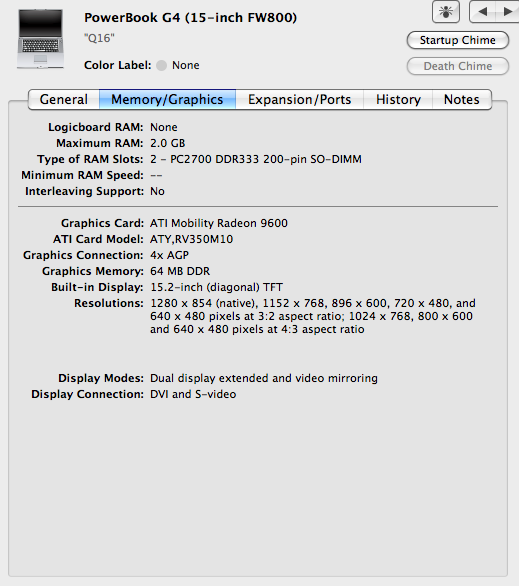Click the disabled Death Chime button
Image resolution: width=519 pixels, height=586 pixels.
pyautogui.click(x=458, y=66)
